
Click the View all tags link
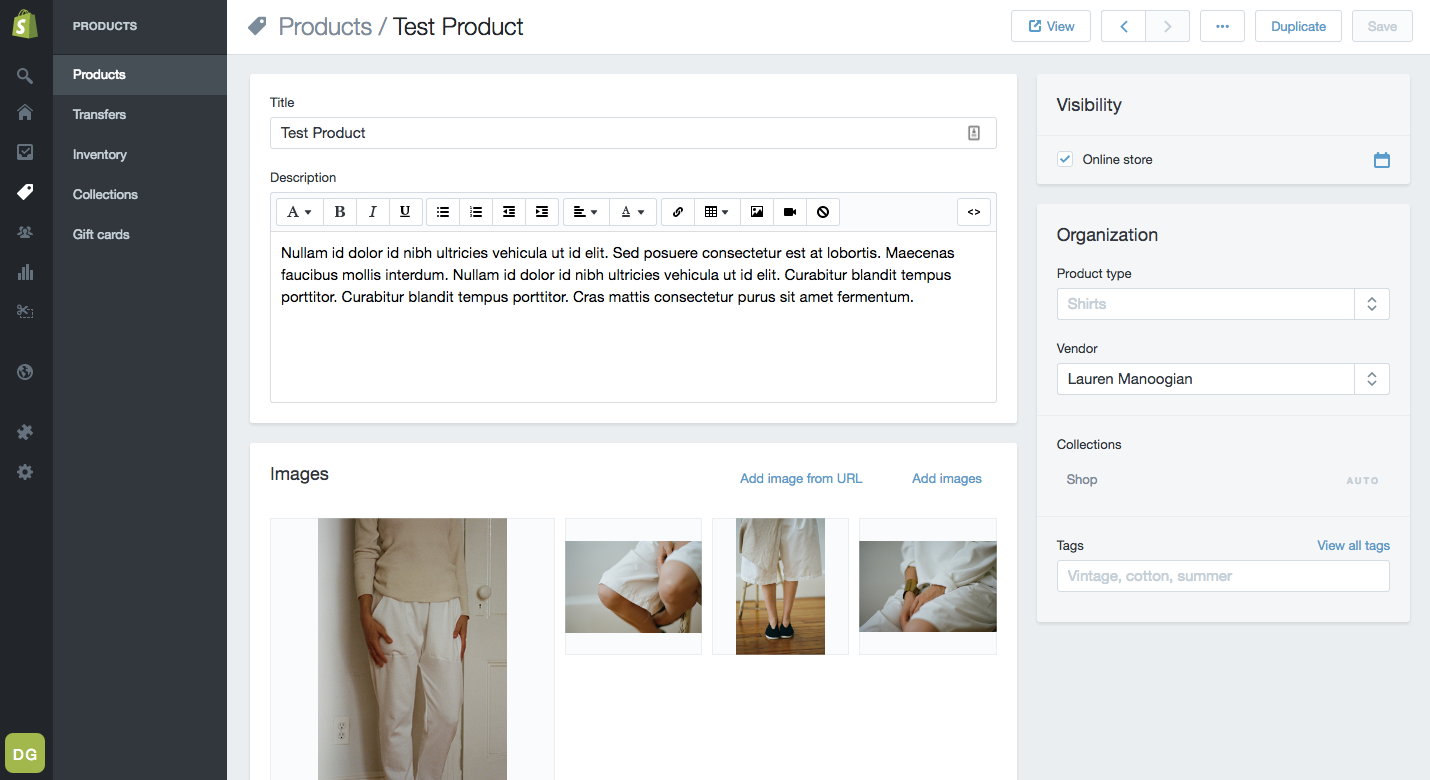coord(1353,545)
